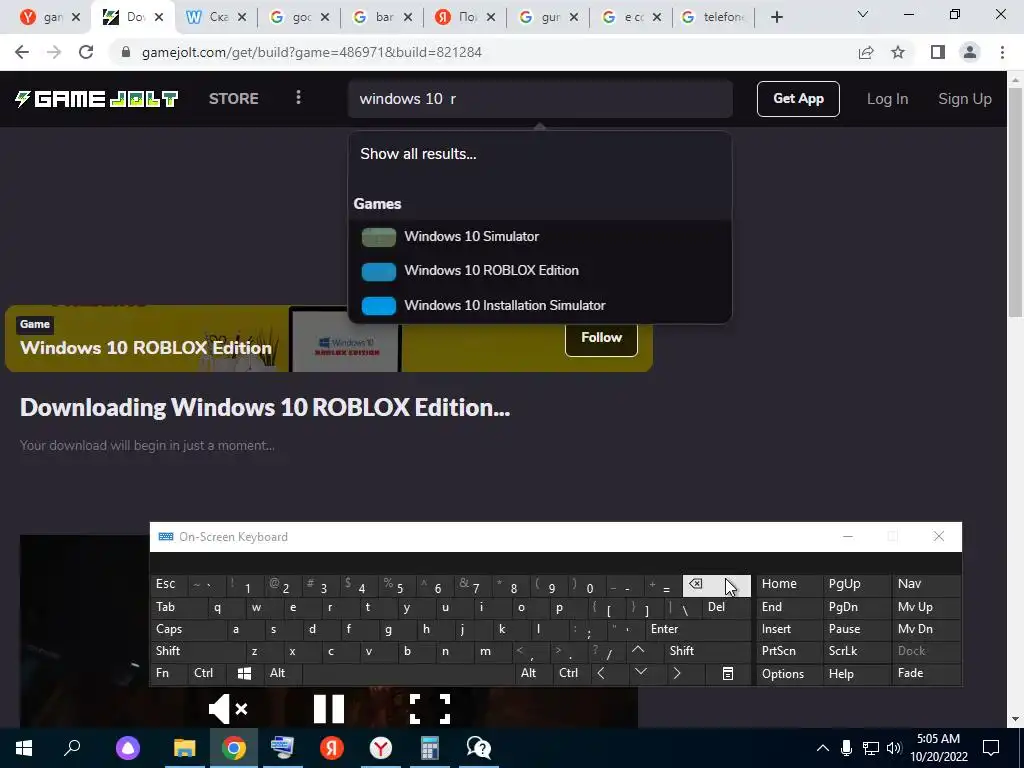Select Windows 10 ROBLOX Edition search result
Screen dimensions: 1024x768
click(540, 270)
